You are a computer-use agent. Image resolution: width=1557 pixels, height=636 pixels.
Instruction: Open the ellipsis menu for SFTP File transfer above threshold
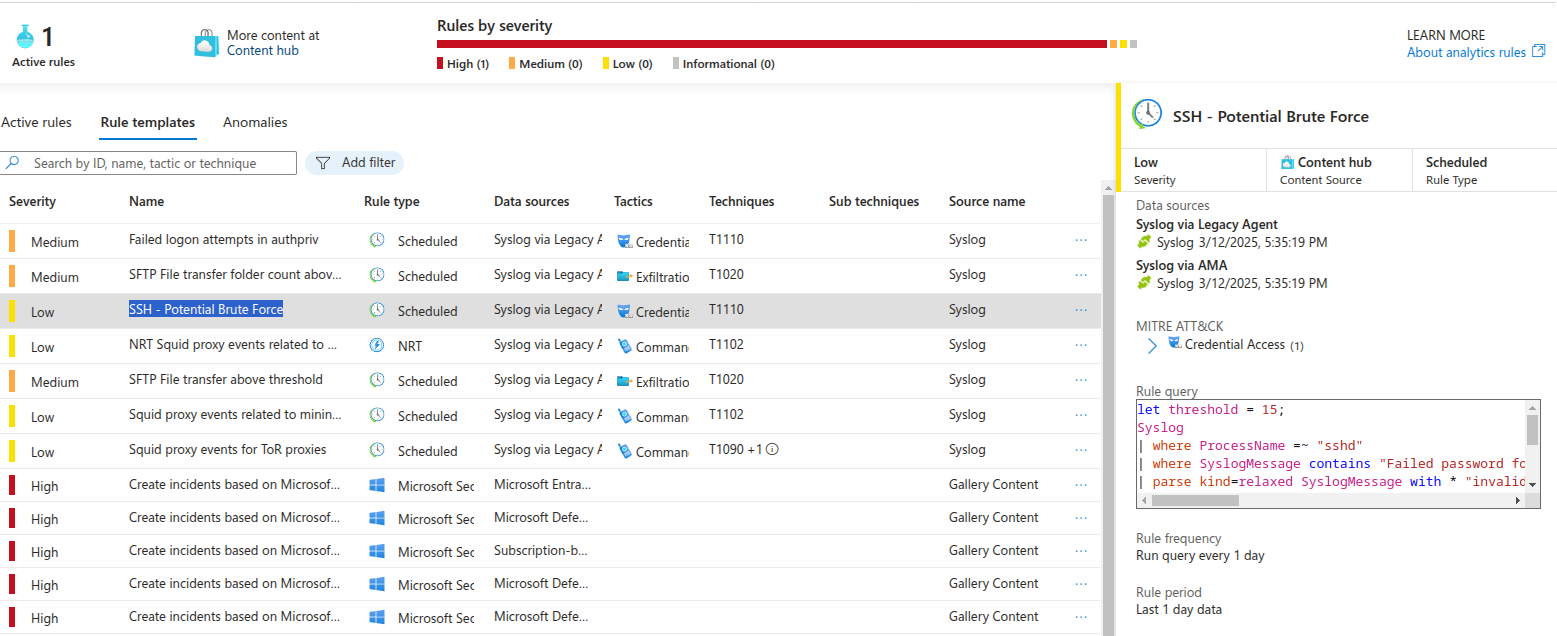[x=1081, y=380]
